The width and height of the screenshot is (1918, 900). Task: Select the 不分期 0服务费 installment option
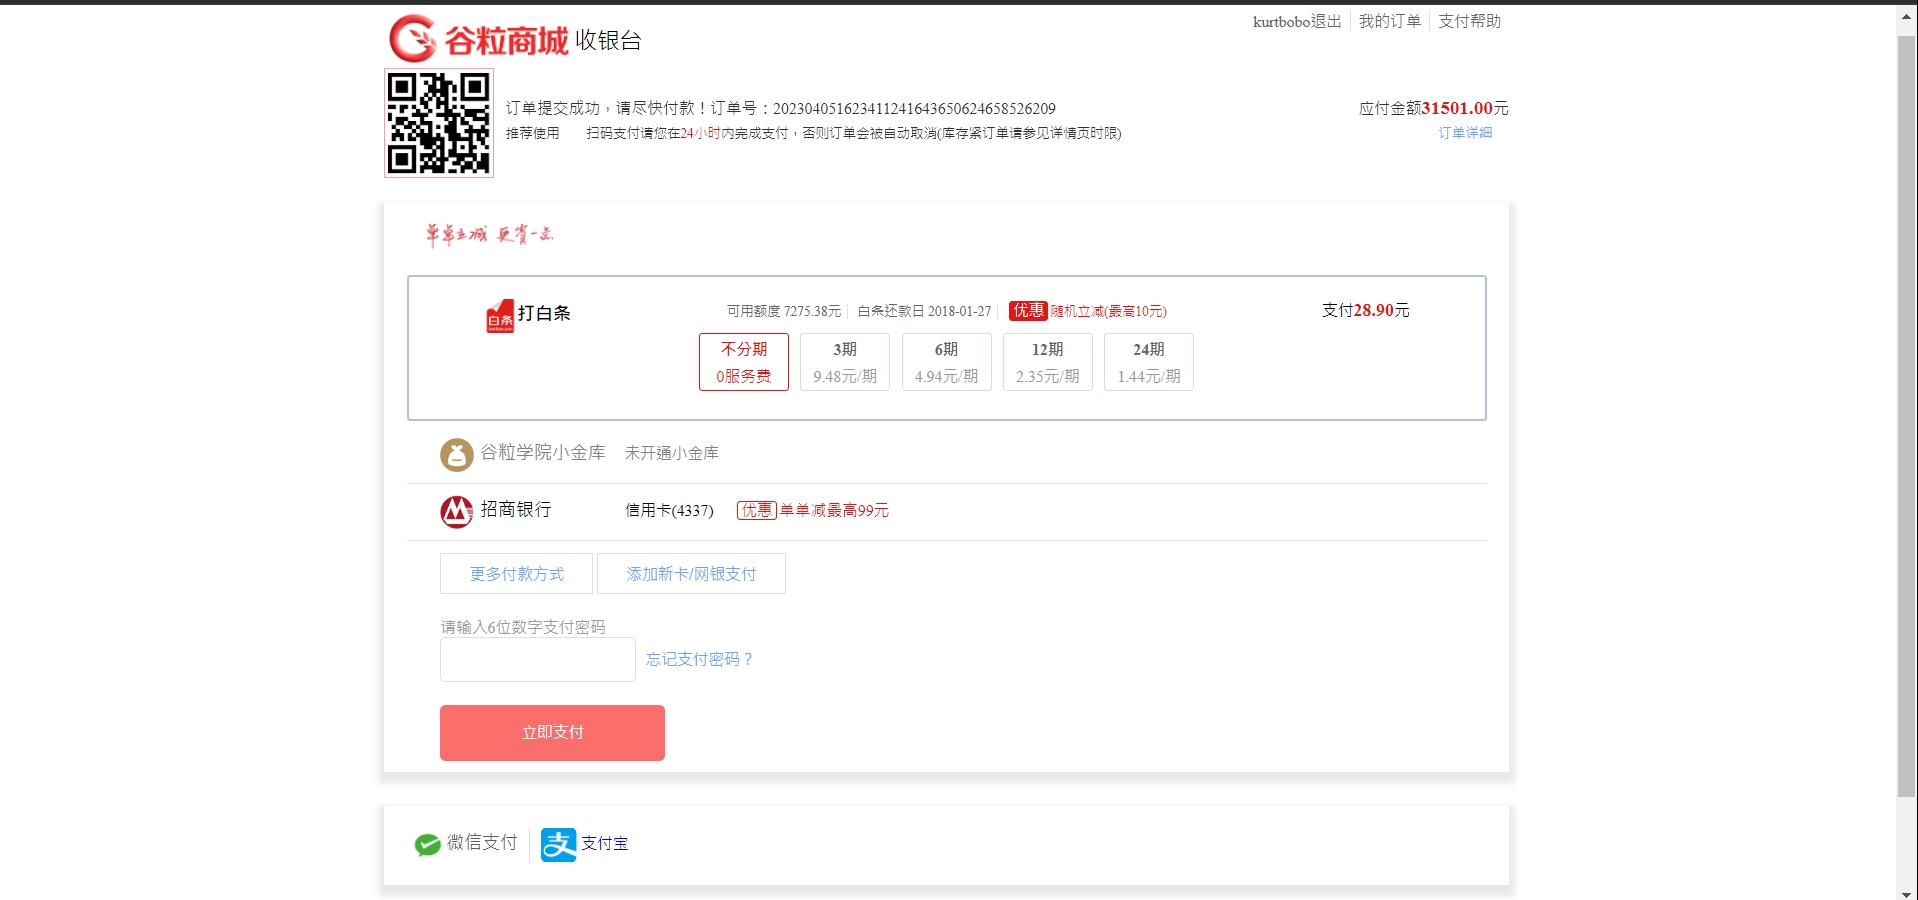point(744,362)
